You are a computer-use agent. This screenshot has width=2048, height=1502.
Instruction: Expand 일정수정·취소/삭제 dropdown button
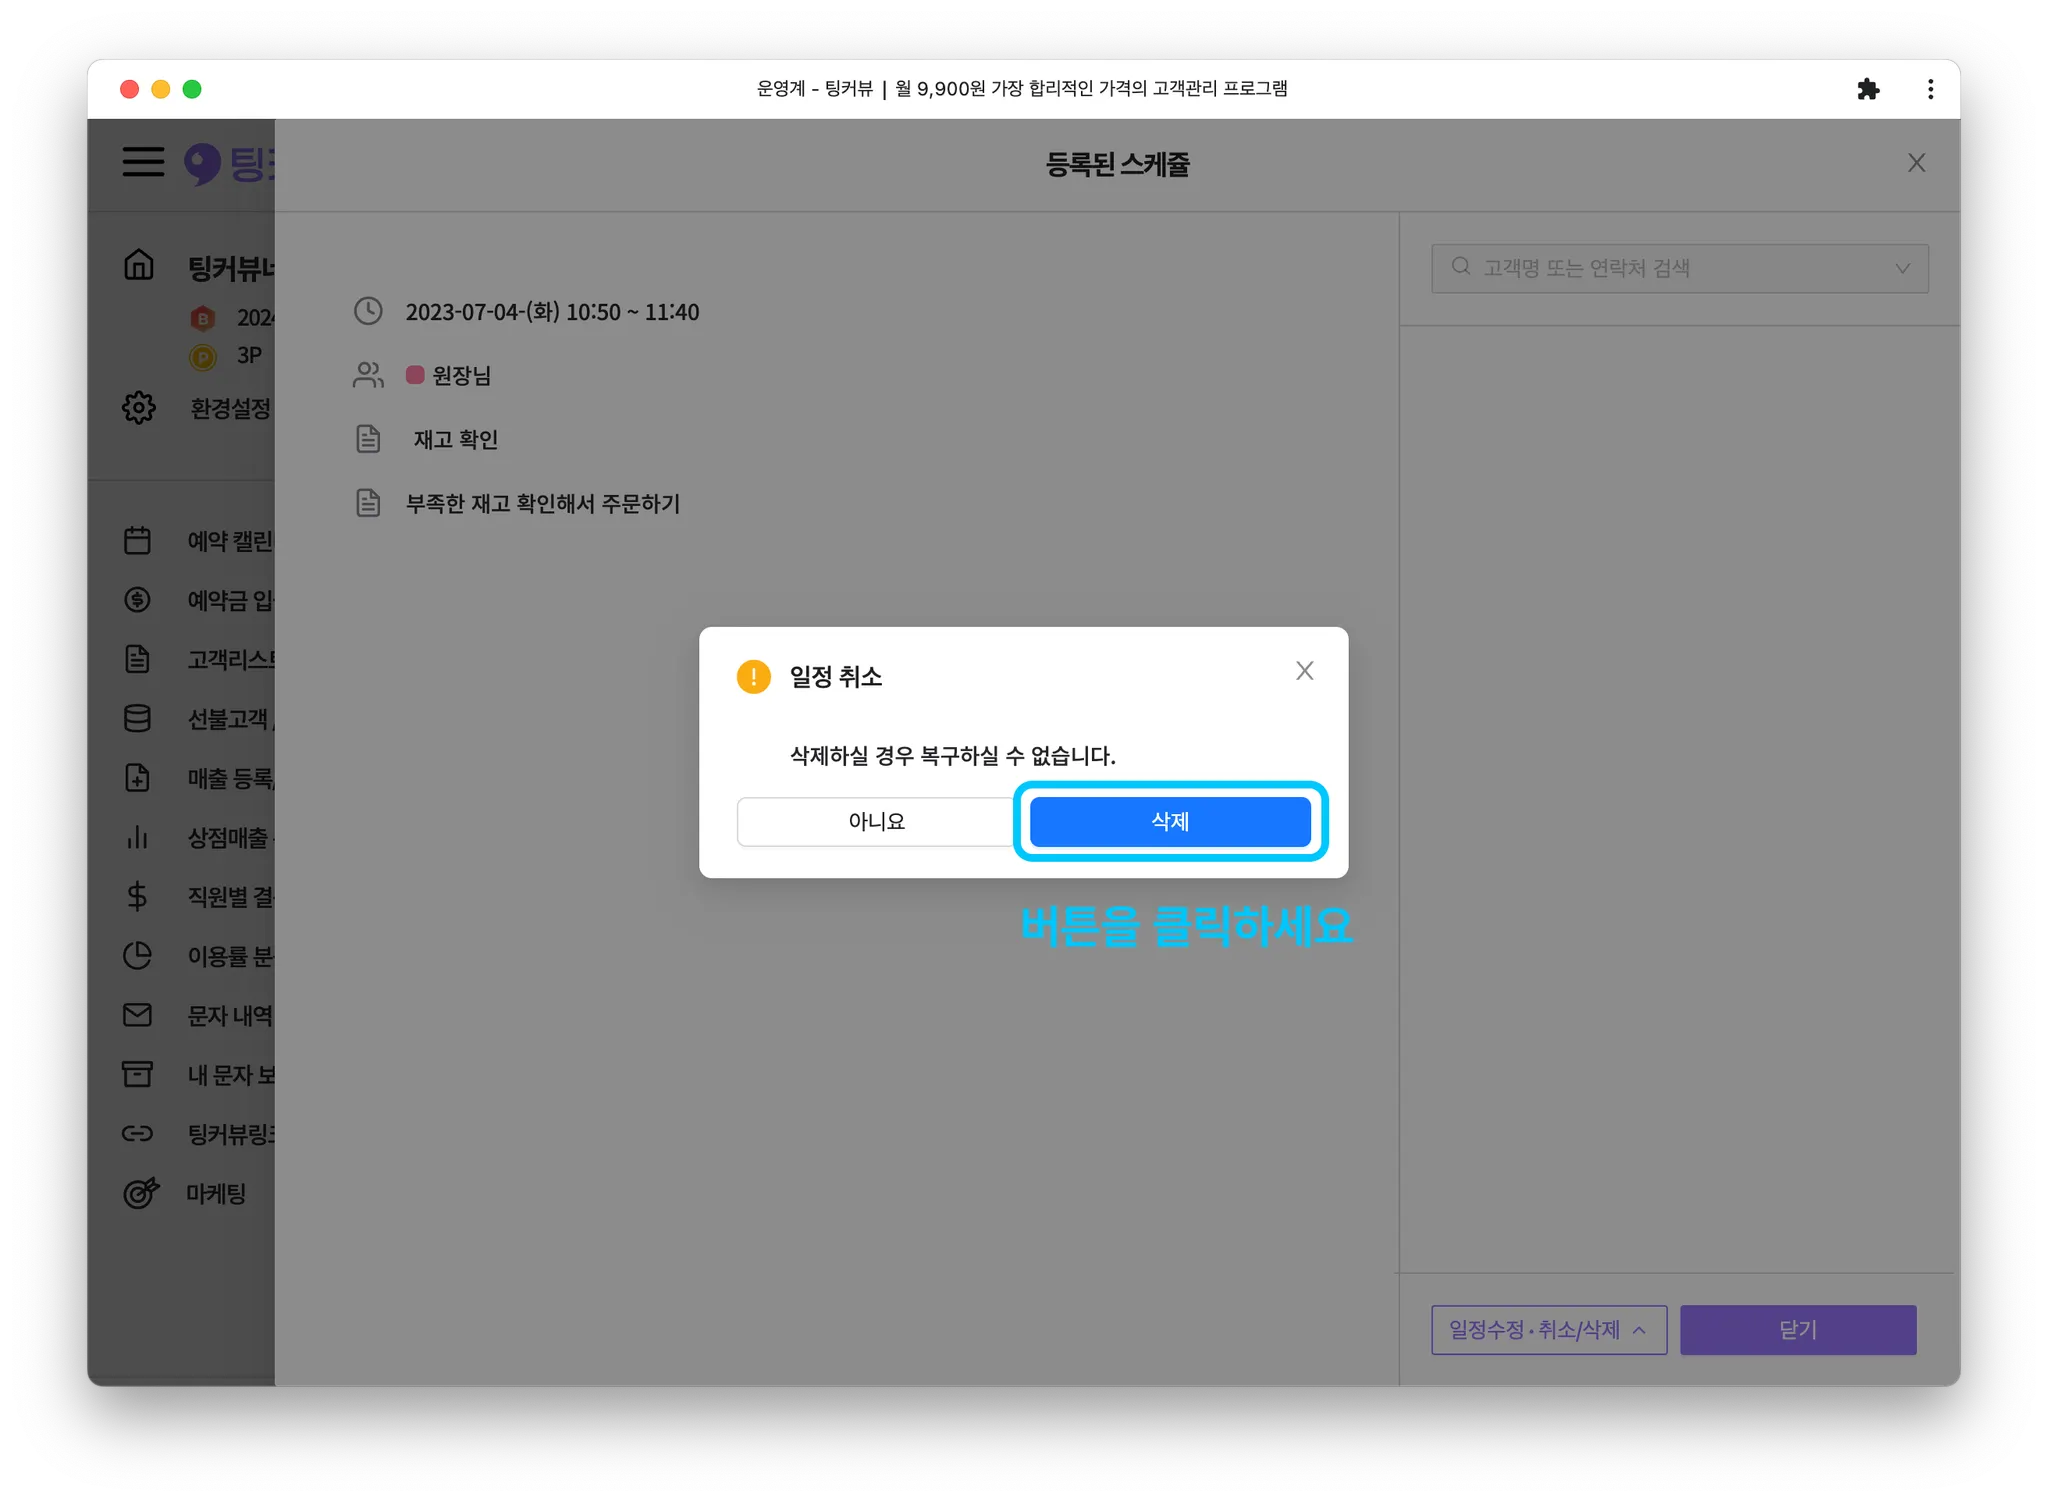tap(1548, 1330)
